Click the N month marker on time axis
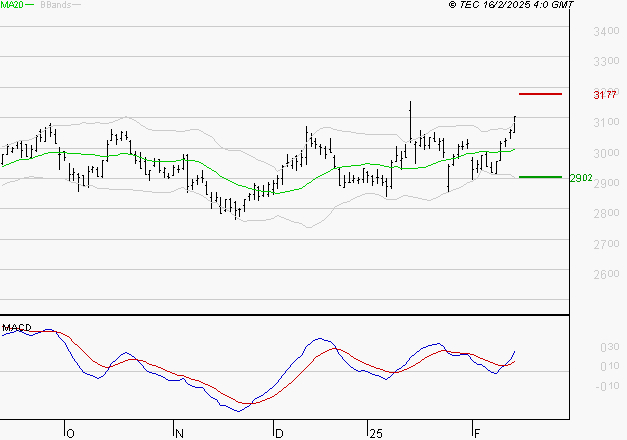The height and width of the screenshot is (440, 627). point(179,434)
